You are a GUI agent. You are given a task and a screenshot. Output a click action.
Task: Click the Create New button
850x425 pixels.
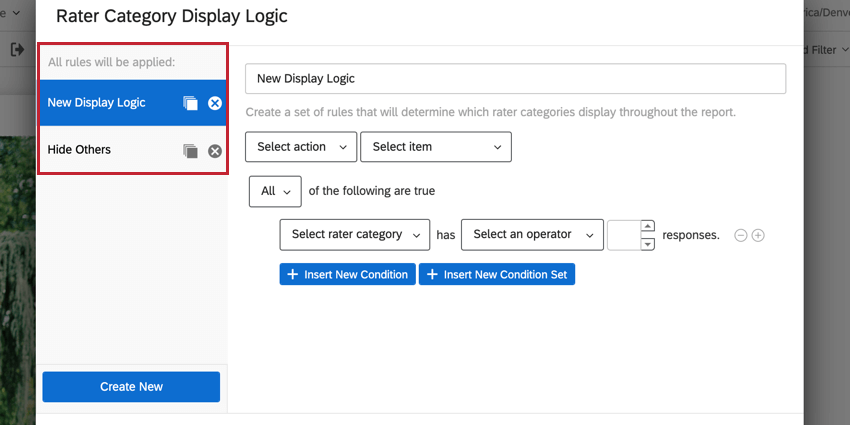click(131, 387)
